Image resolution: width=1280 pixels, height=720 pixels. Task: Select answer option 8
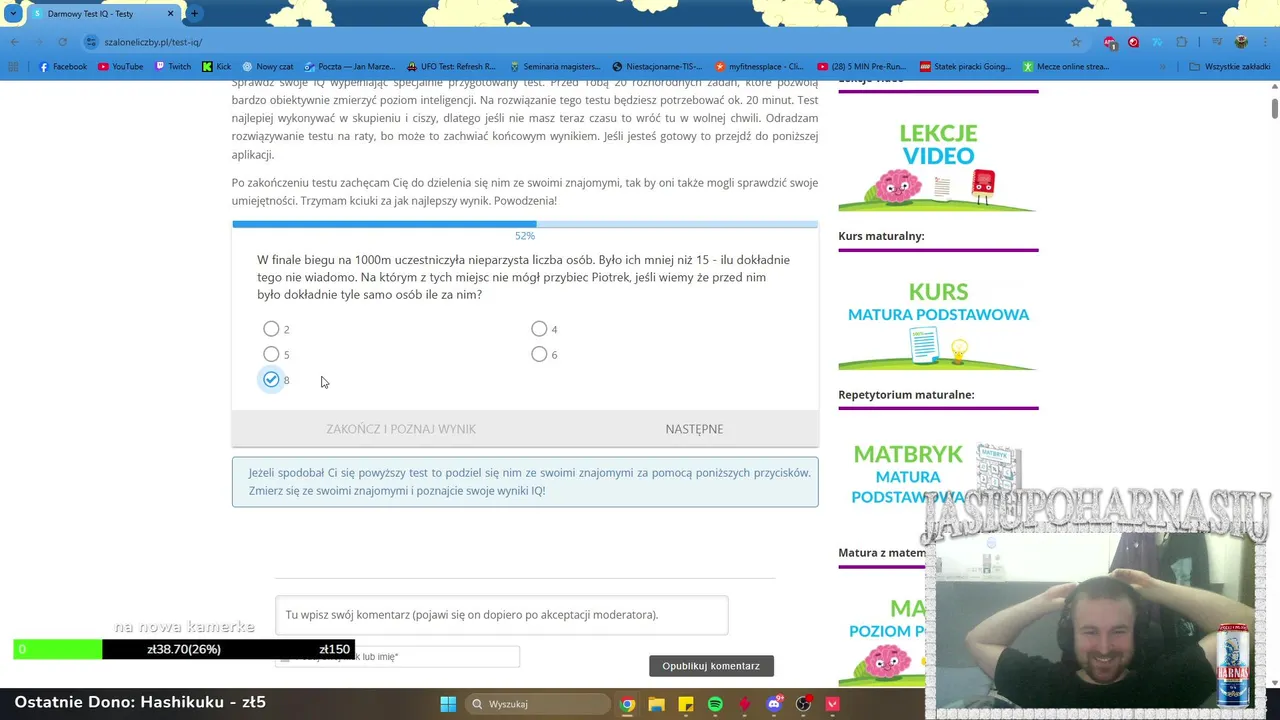pos(271,380)
